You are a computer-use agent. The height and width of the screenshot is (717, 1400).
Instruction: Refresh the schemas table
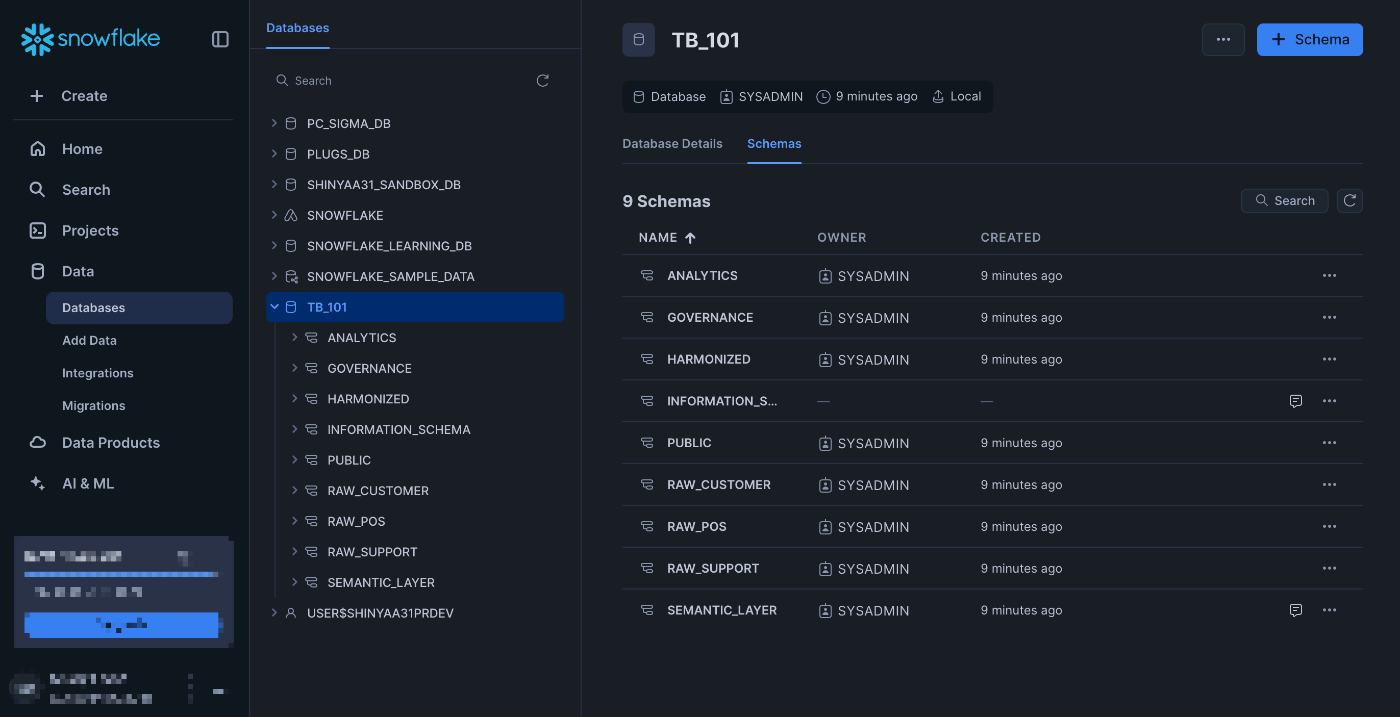point(1350,201)
